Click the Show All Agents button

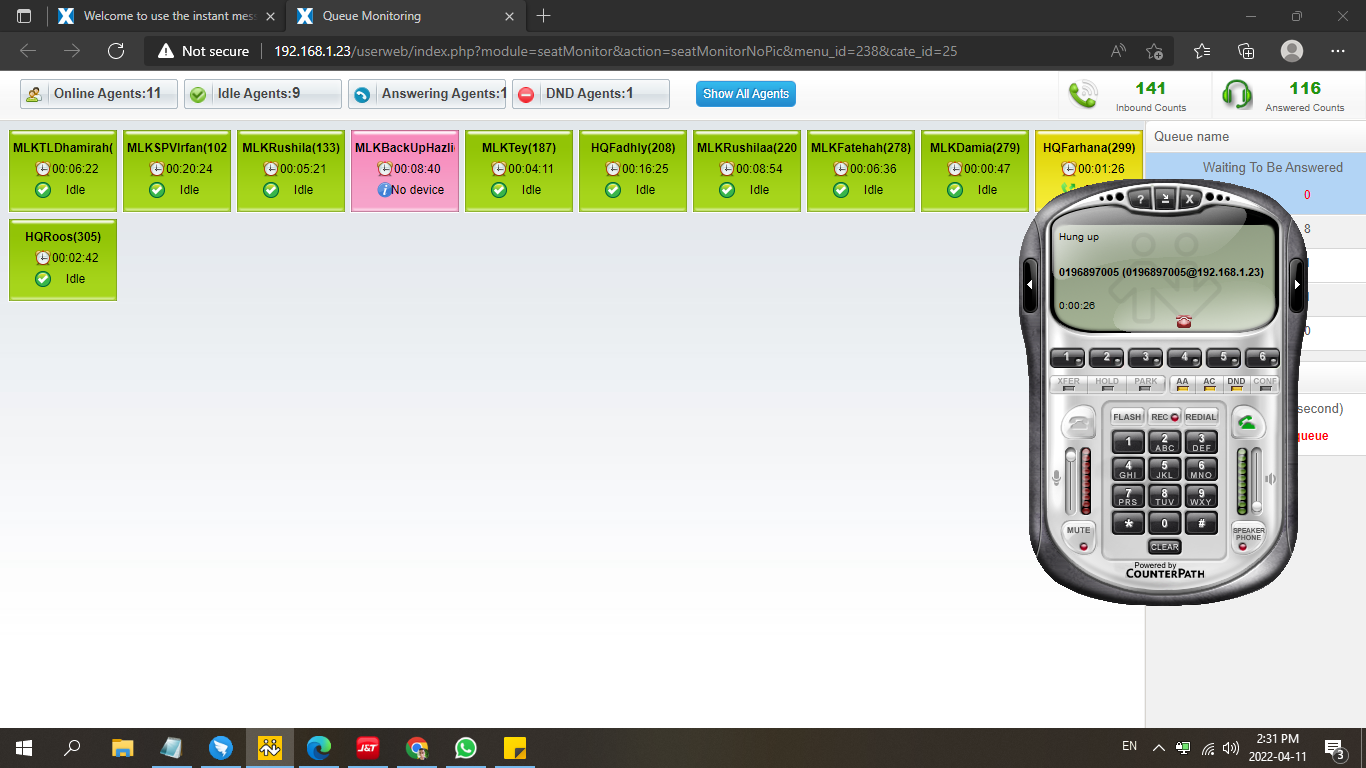tap(746, 94)
